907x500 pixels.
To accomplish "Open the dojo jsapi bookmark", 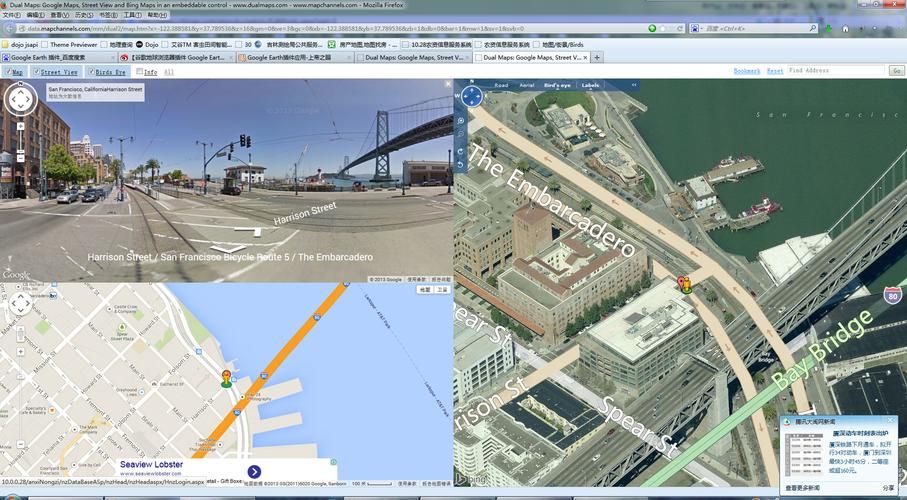I will point(19,45).
